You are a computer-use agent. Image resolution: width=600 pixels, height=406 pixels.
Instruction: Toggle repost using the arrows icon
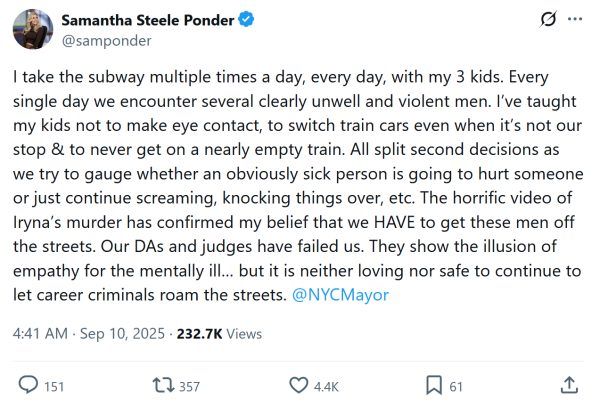click(x=161, y=385)
